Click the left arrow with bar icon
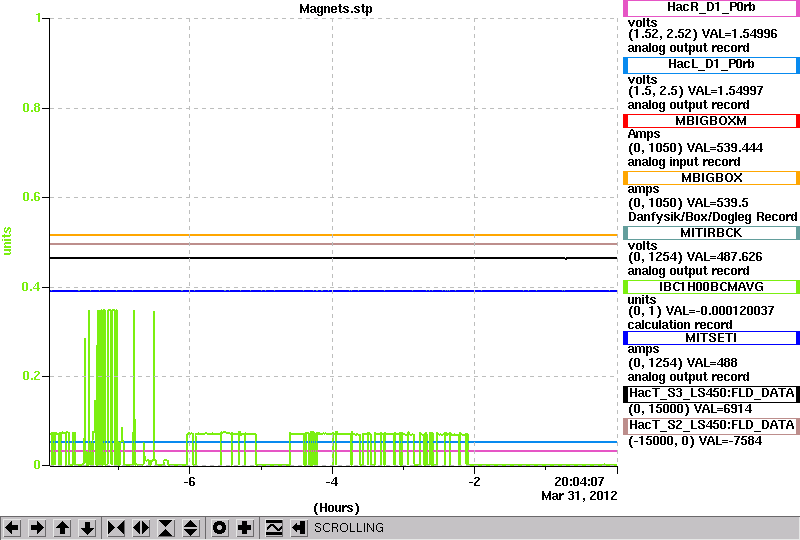 (299, 528)
